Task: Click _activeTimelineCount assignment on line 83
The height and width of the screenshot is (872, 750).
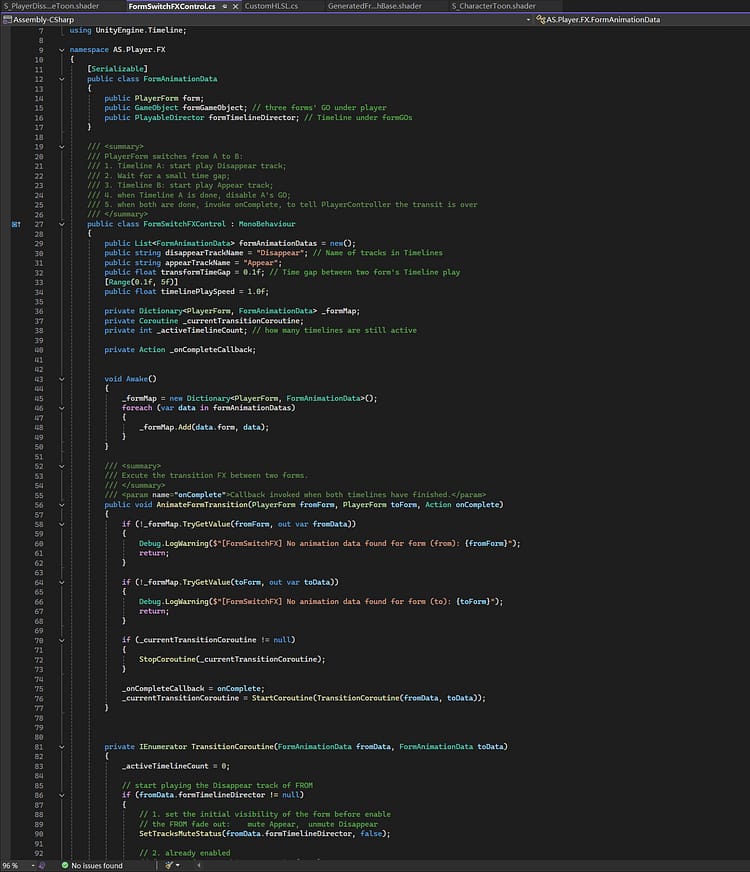Action: pyautogui.click(x=176, y=766)
